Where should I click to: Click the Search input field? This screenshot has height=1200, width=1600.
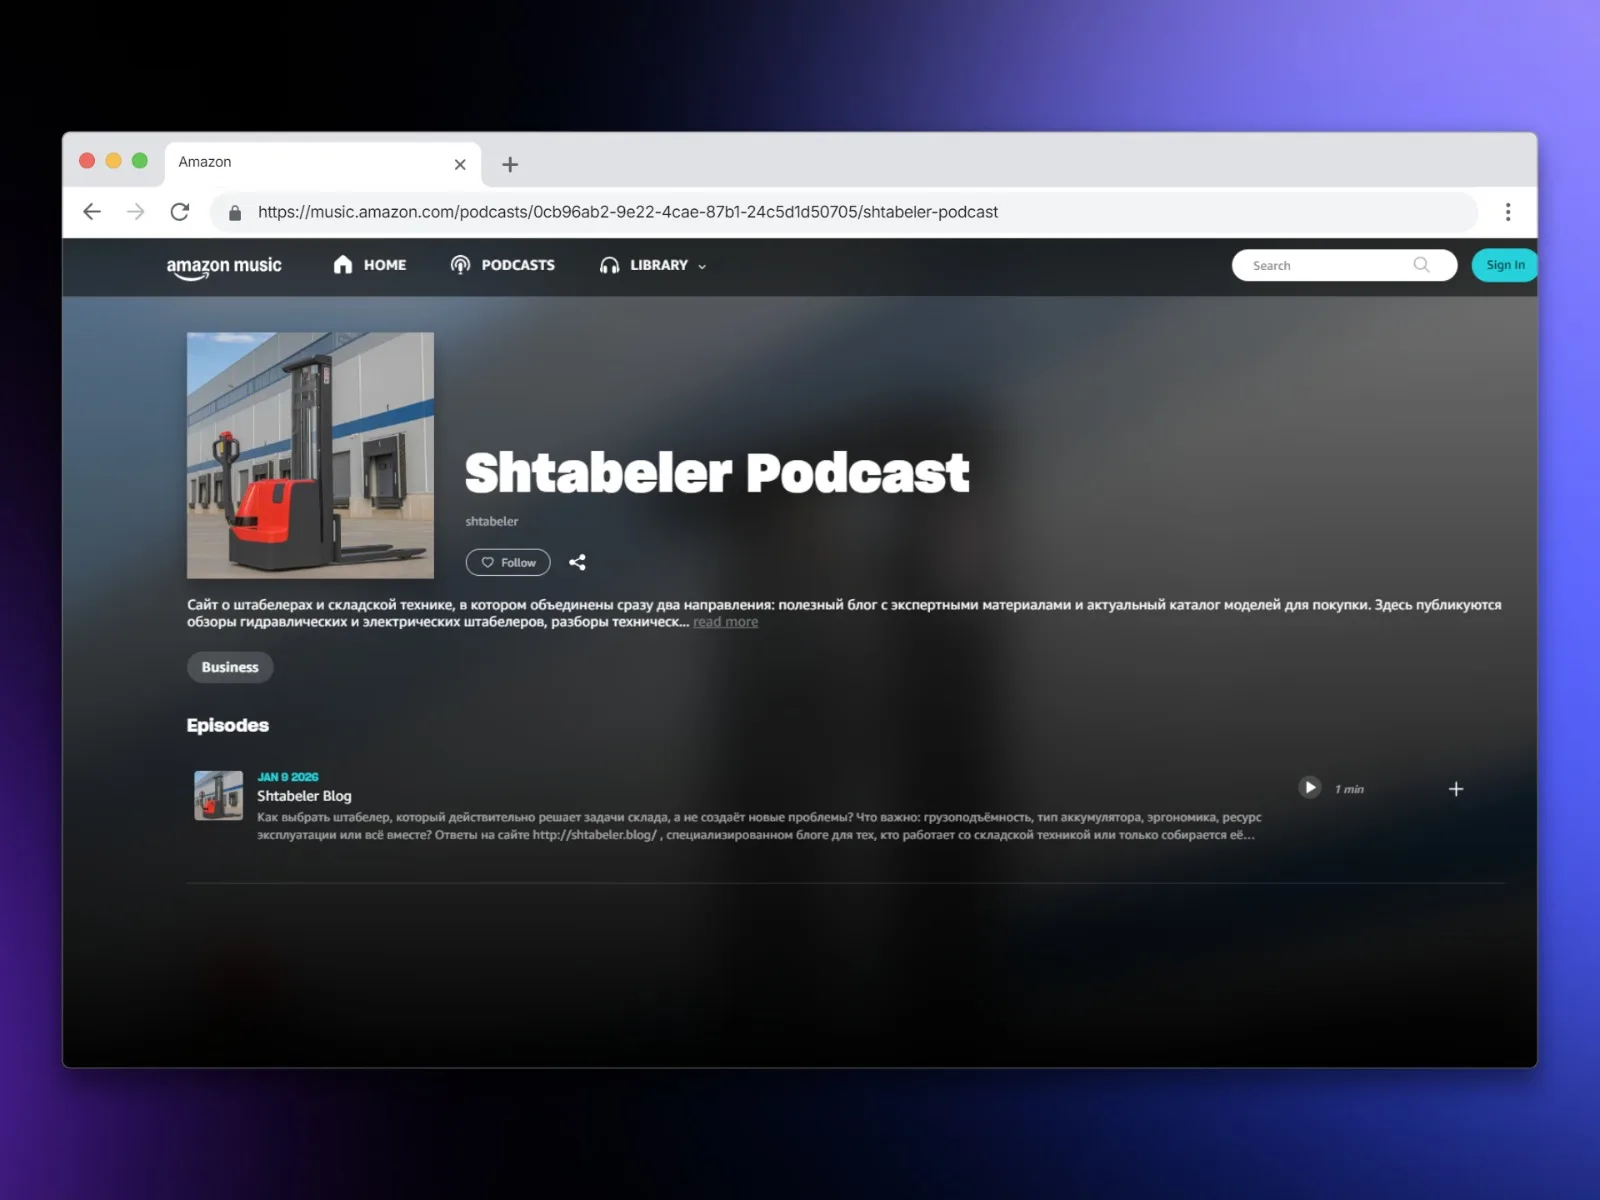tap(1343, 265)
